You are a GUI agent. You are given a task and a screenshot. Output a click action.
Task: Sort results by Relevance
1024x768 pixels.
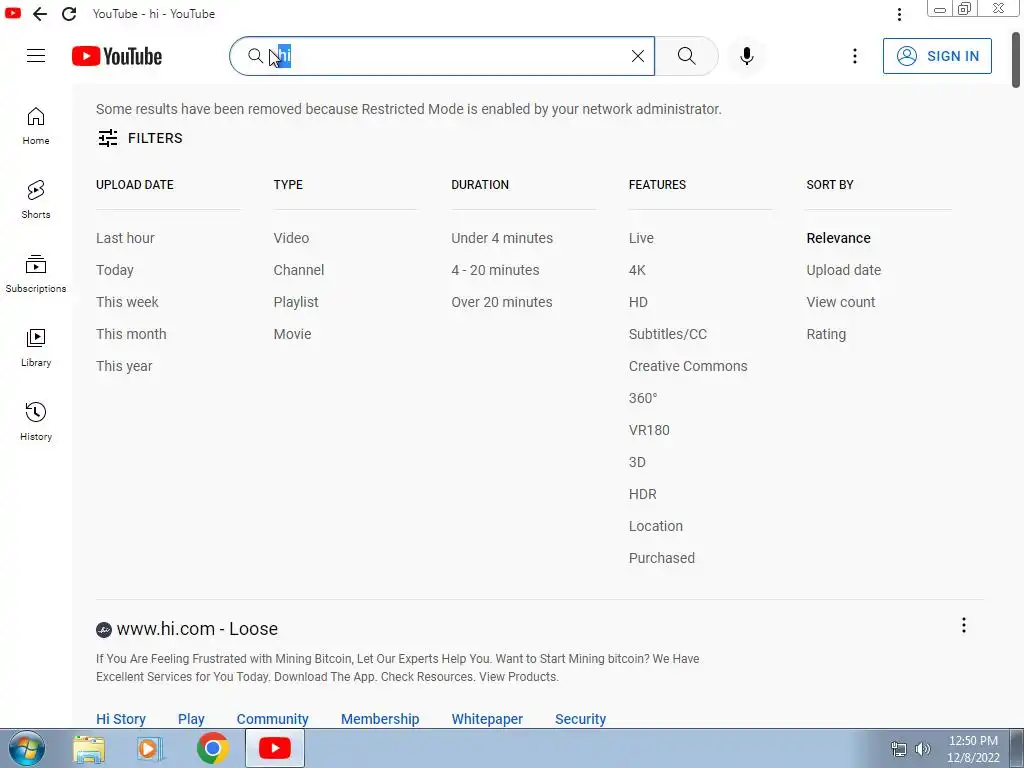coord(839,238)
